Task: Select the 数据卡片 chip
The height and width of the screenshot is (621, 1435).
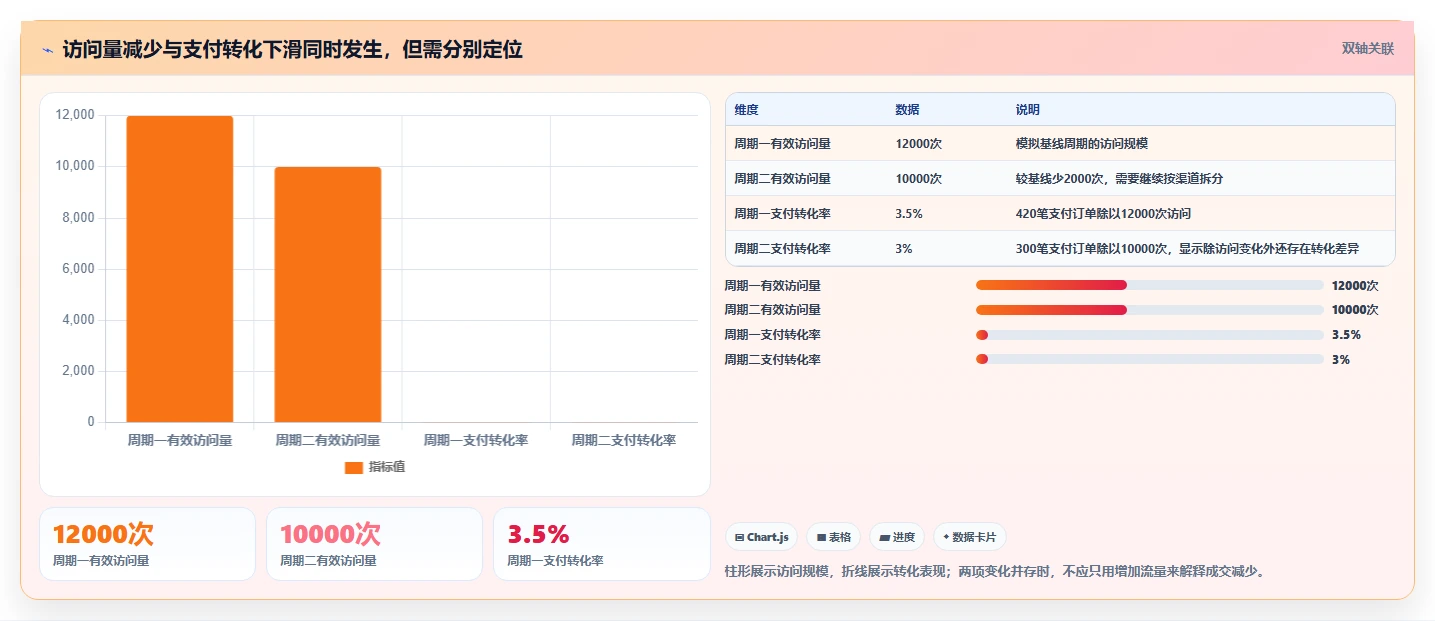Action: [x=970, y=537]
